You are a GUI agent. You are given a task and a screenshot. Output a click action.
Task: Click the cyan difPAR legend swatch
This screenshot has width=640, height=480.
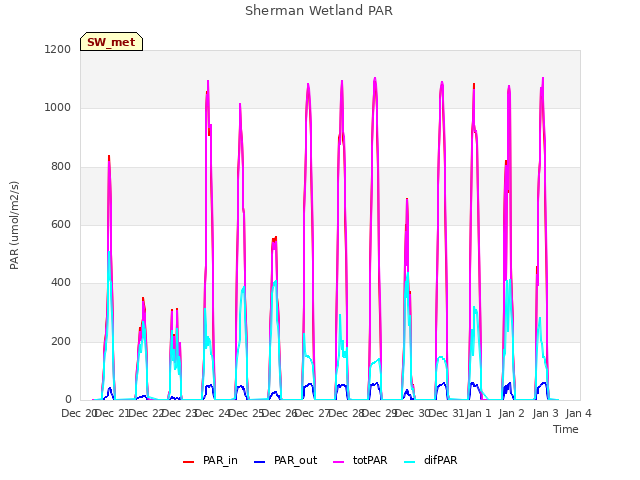point(409,462)
